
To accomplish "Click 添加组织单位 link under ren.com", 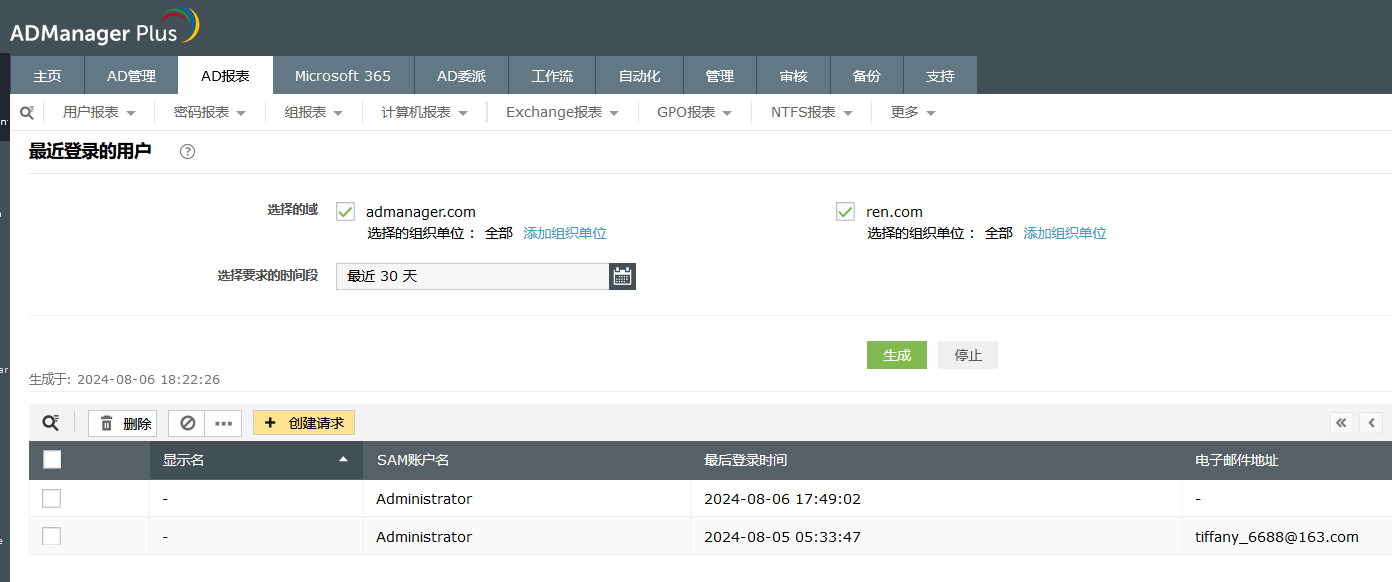I will pos(1065,233).
